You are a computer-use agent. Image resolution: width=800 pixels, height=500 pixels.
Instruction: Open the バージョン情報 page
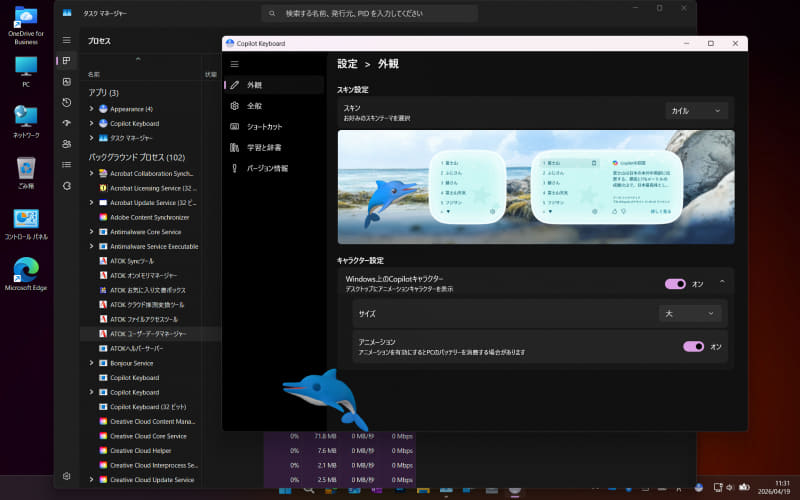click(274, 168)
